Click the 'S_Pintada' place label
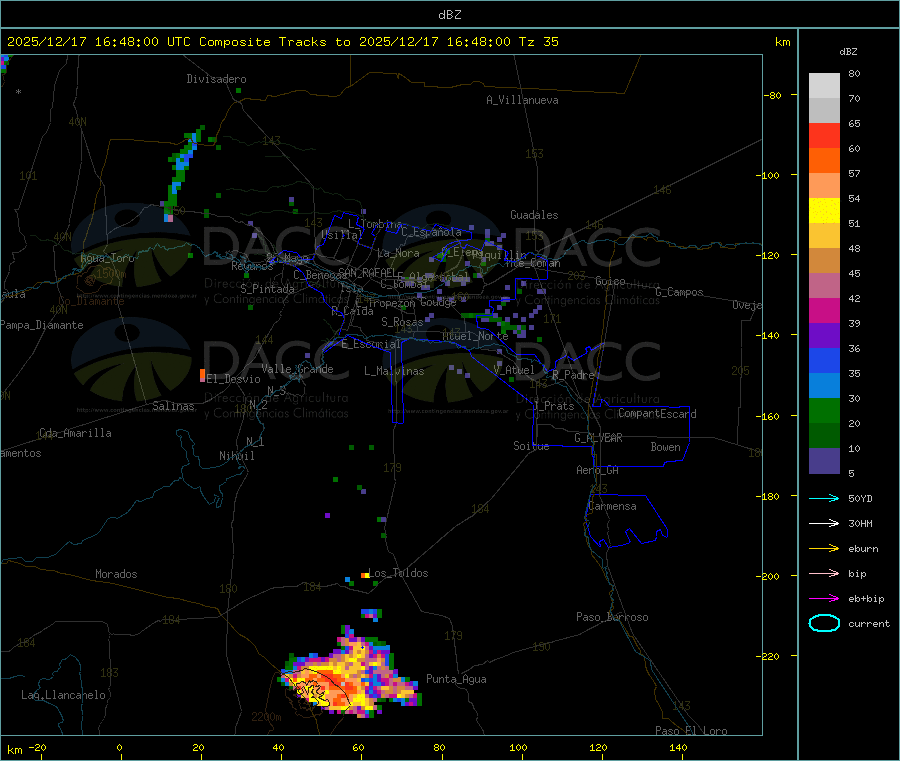 [267, 289]
